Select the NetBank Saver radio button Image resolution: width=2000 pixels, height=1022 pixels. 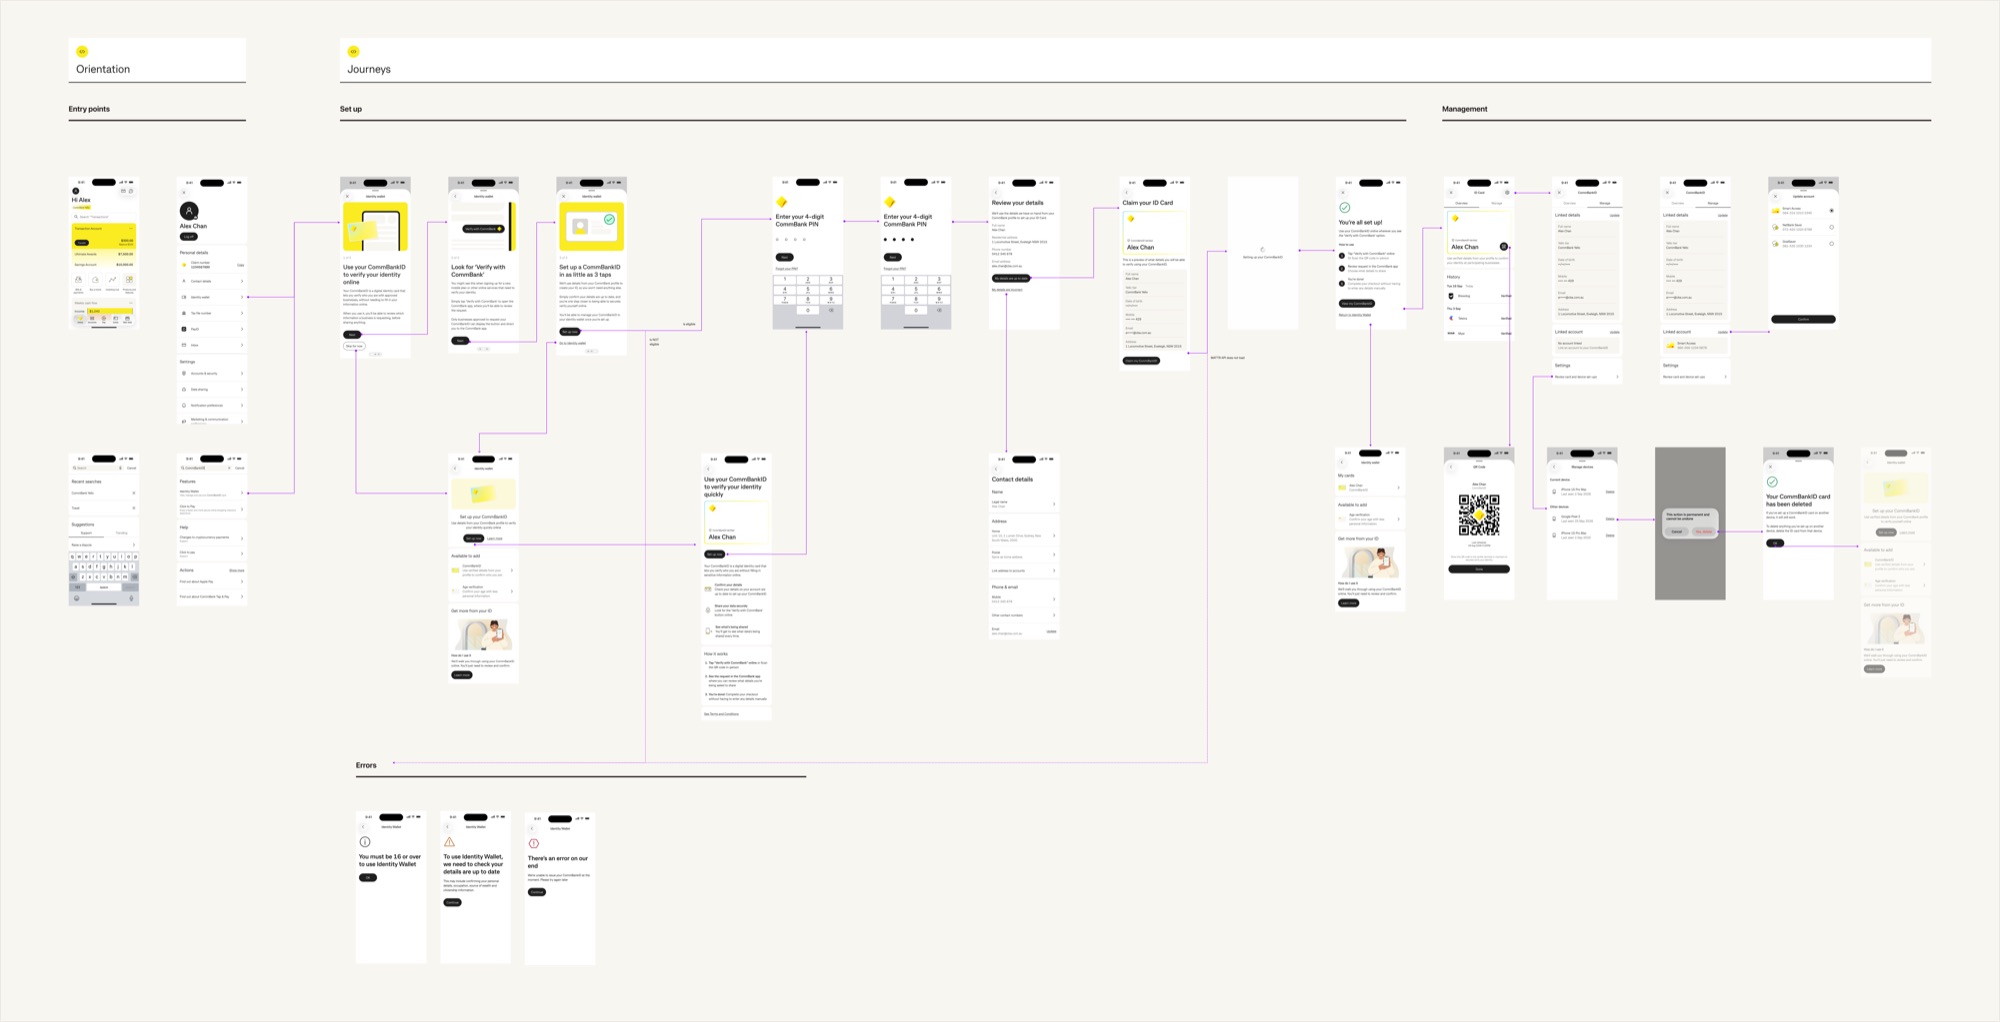(1831, 227)
